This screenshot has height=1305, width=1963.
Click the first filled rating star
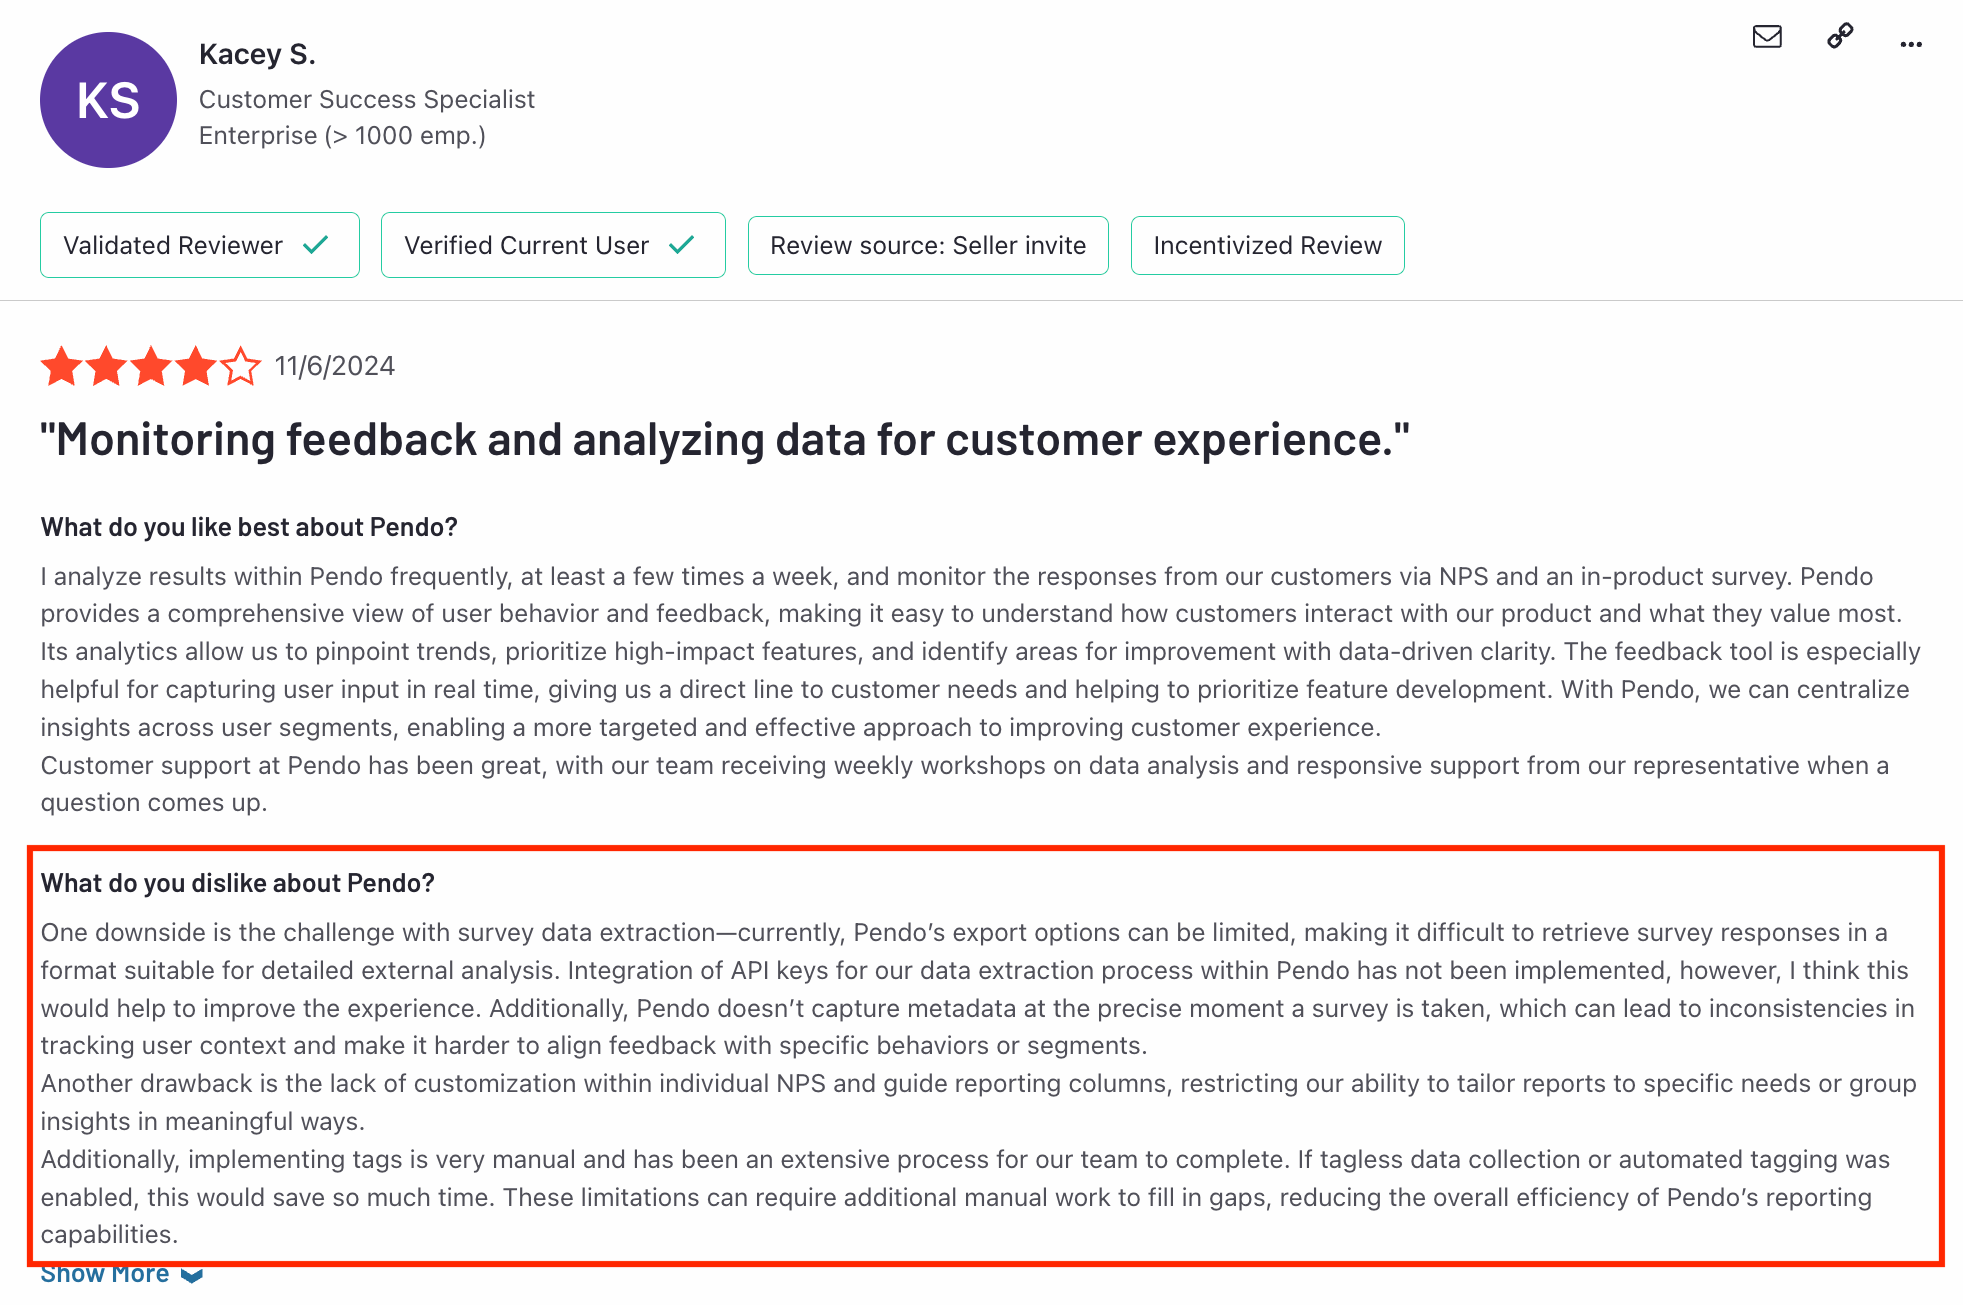[62, 366]
